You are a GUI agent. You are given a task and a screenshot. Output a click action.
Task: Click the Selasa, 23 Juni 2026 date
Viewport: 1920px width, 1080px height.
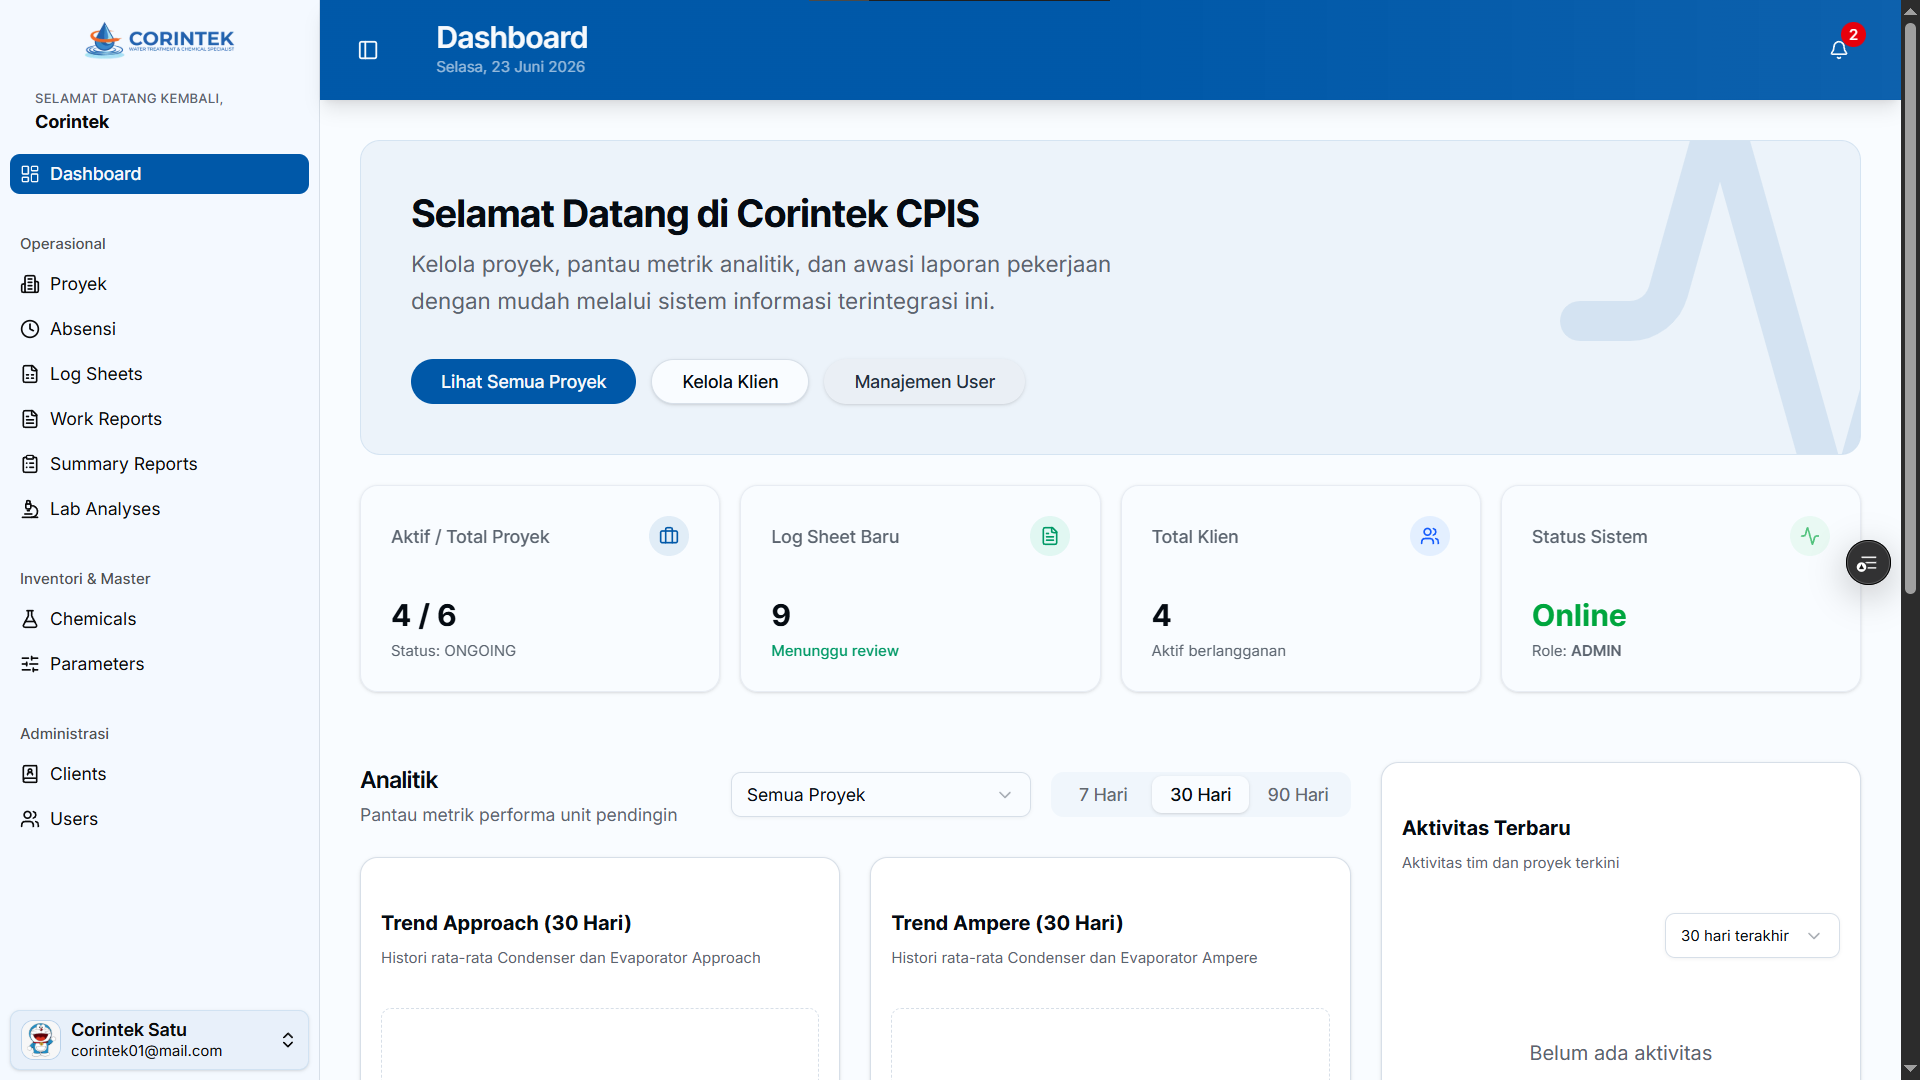[510, 67]
